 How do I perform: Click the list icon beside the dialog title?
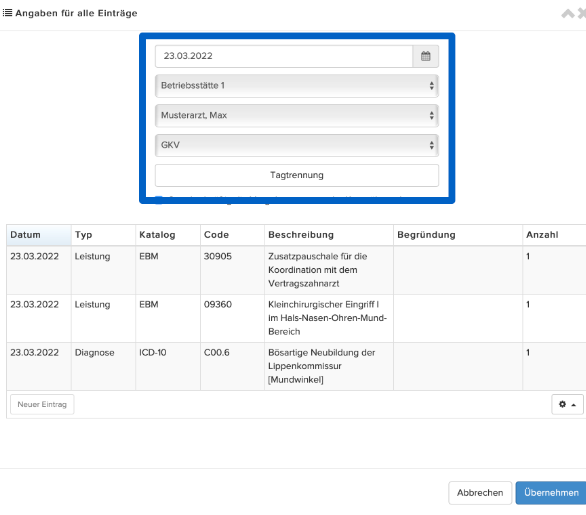pos(7,13)
